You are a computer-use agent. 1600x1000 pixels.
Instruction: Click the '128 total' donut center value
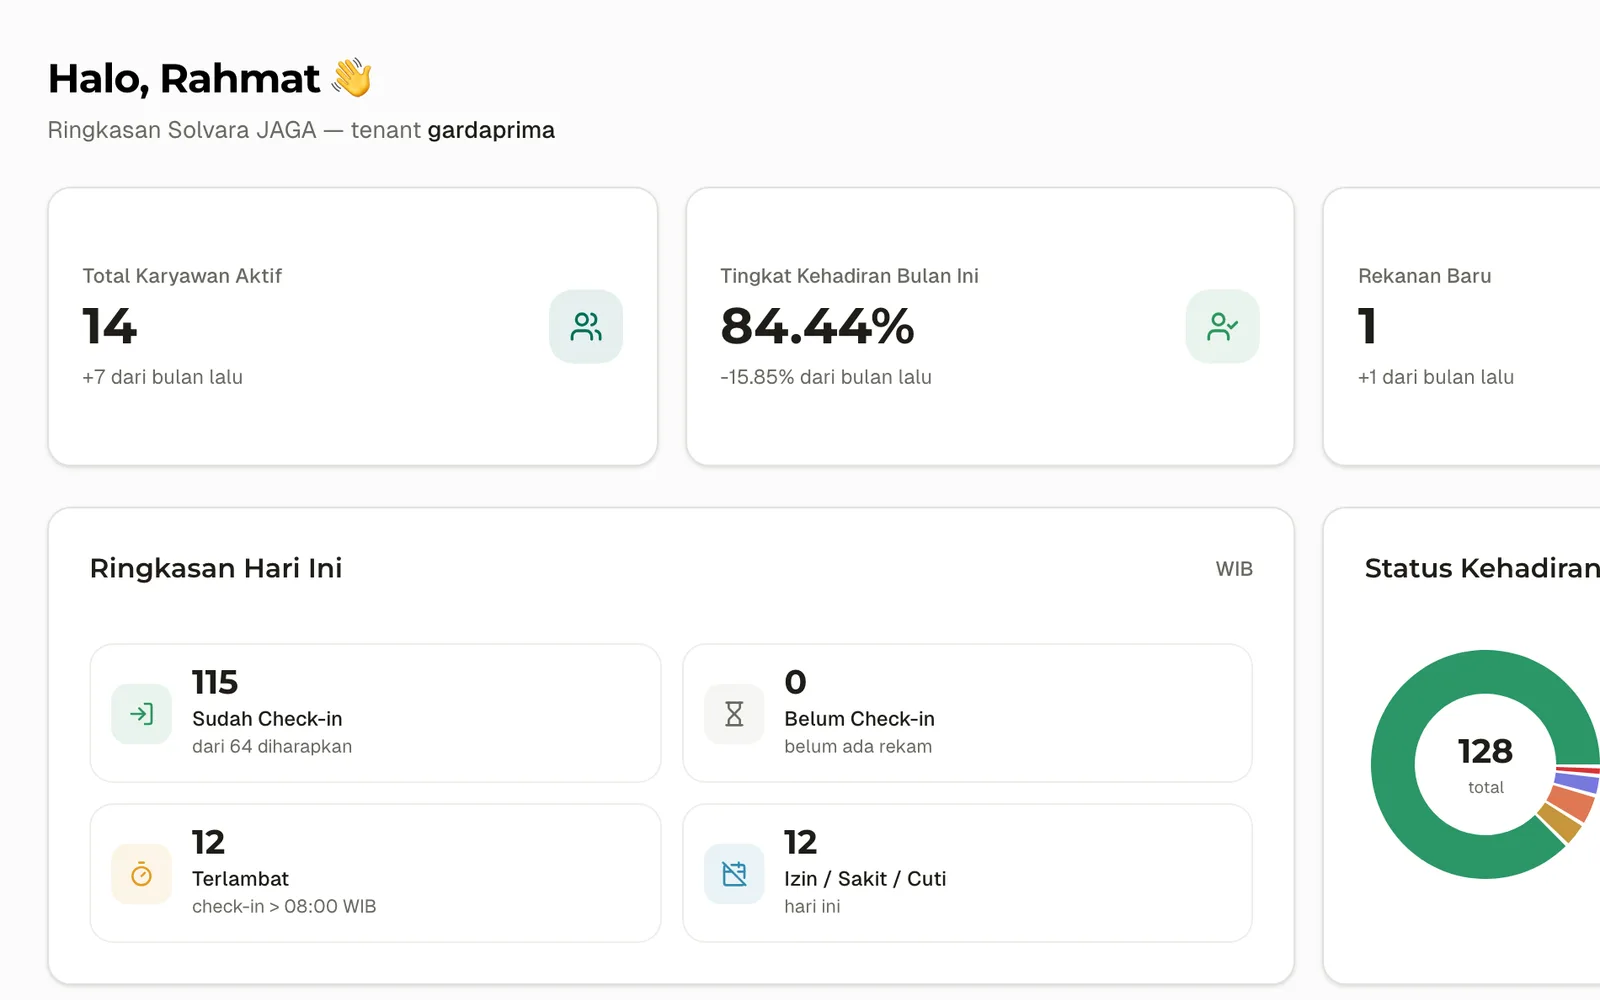point(1485,765)
